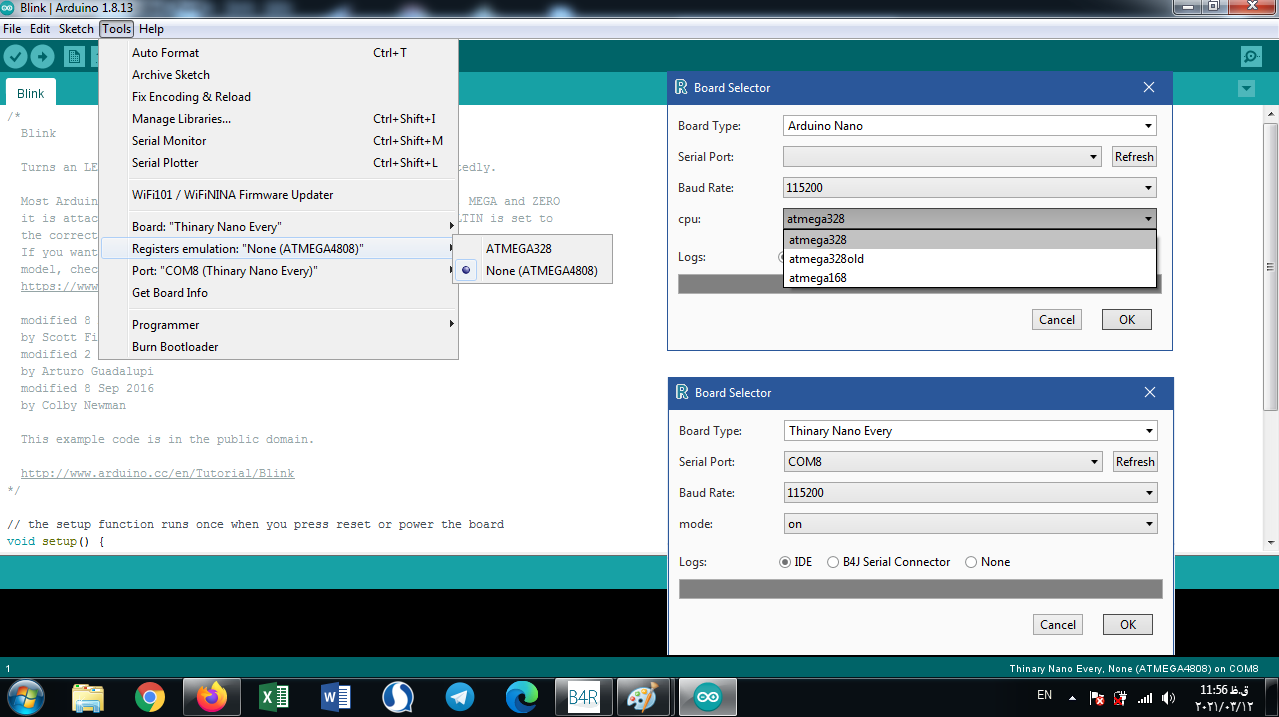Click OK in the Arduino Nano dialog
1279x717 pixels.
pyautogui.click(x=1127, y=320)
